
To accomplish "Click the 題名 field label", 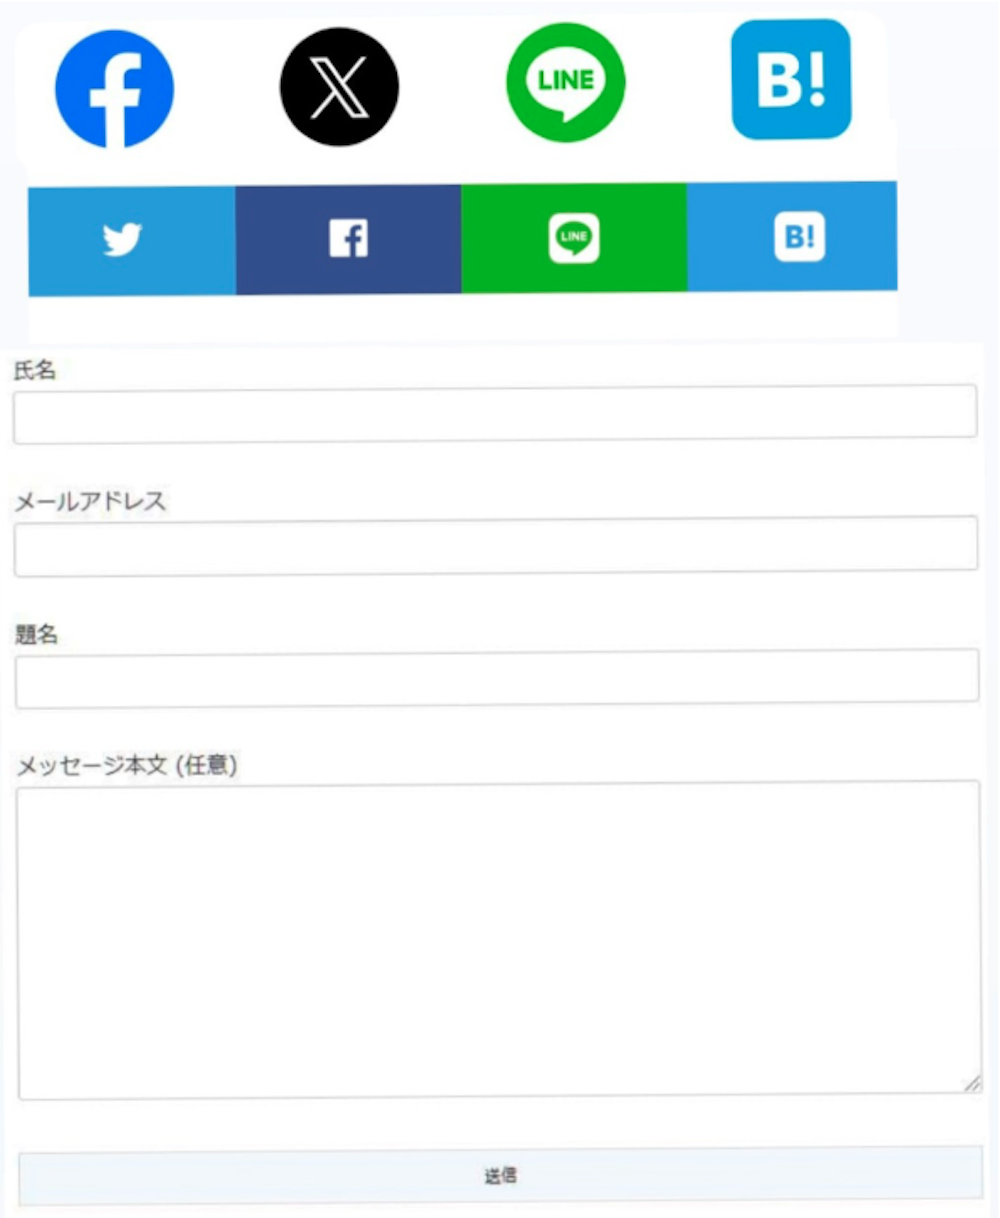I will click(x=37, y=634).
